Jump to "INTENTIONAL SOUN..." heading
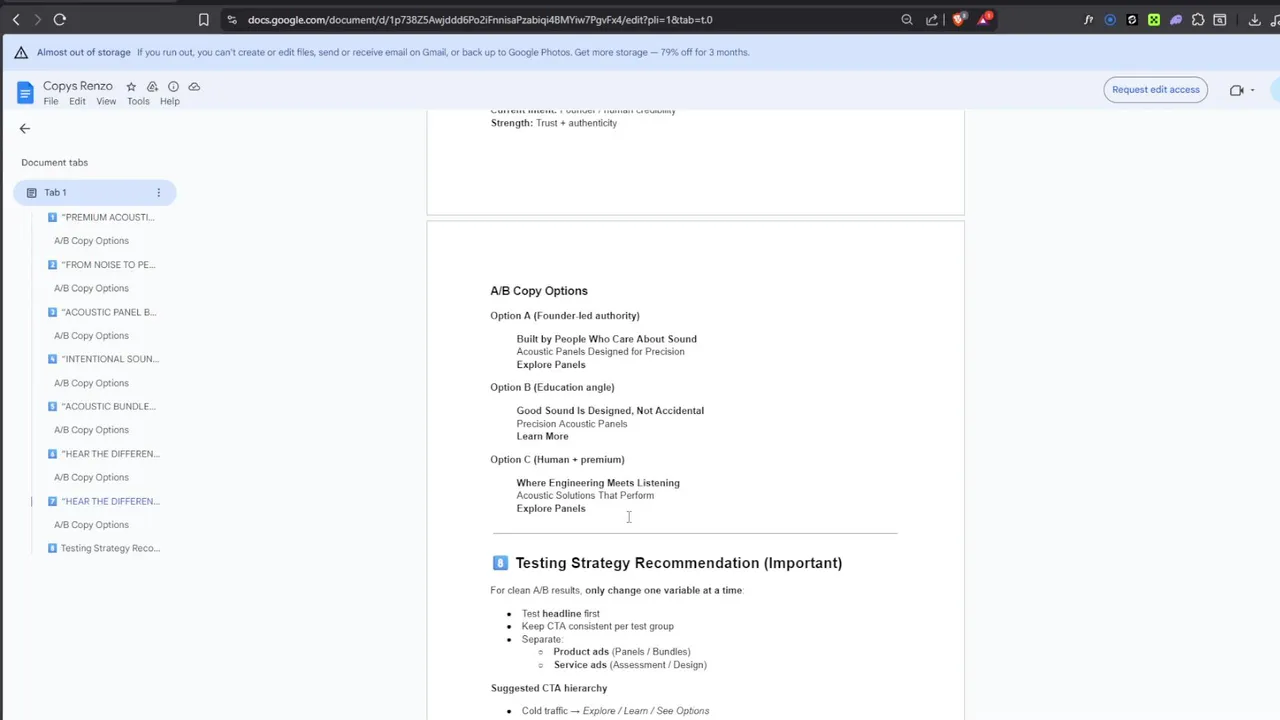The height and width of the screenshot is (720, 1280). [x=102, y=359]
